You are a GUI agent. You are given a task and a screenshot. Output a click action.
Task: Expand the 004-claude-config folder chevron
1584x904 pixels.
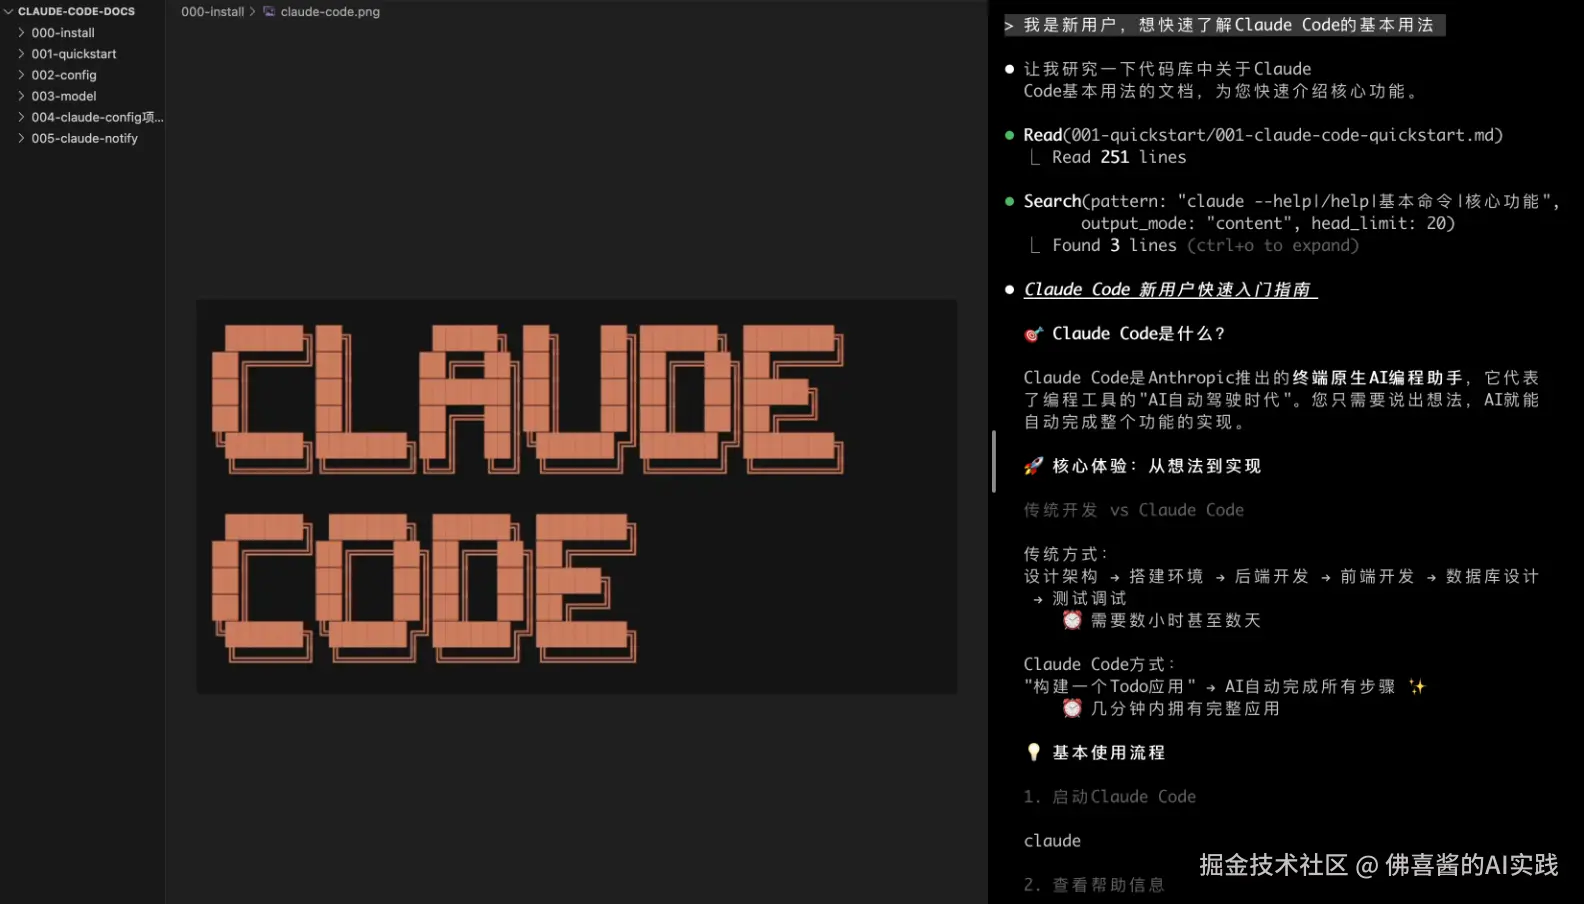coord(21,117)
